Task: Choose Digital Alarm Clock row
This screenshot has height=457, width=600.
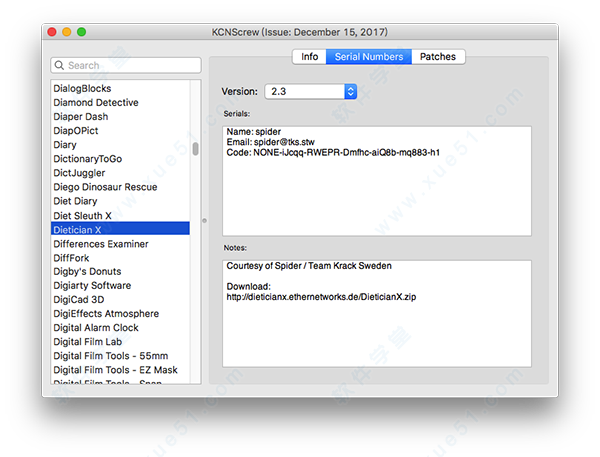Action: tap(120, 328)
